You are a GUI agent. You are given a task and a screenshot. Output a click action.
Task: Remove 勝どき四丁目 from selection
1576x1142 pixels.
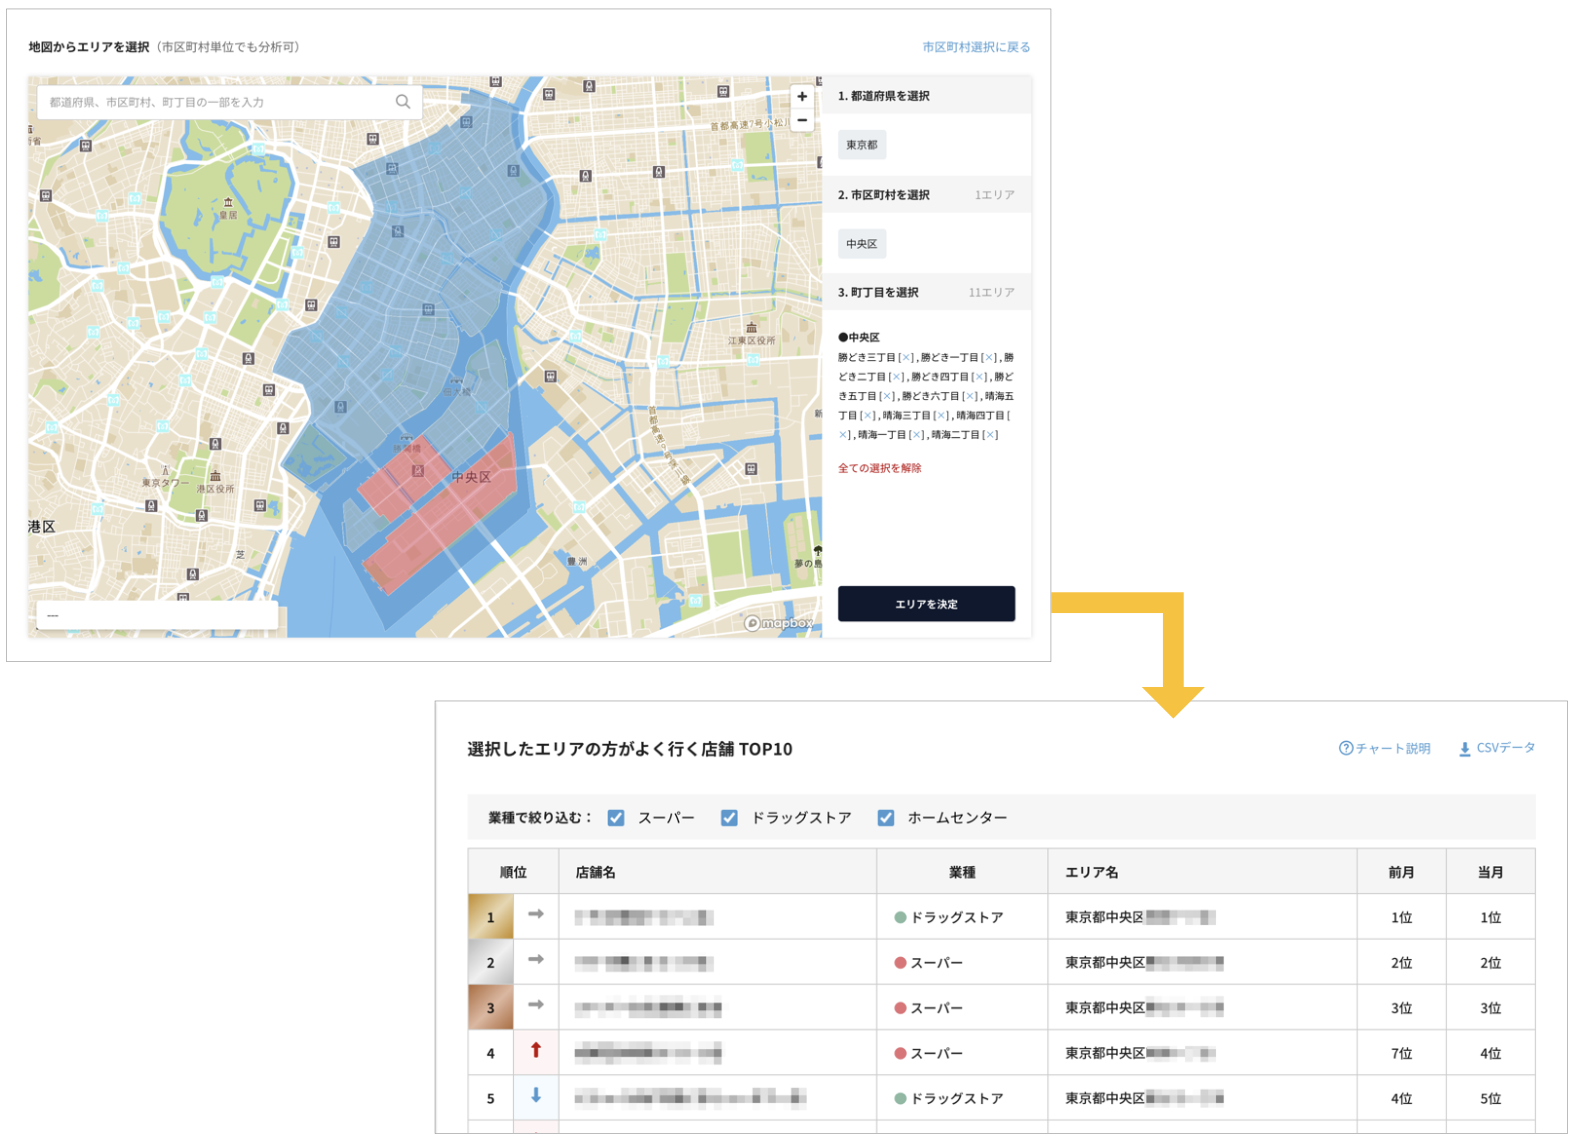tap(979, 377)
